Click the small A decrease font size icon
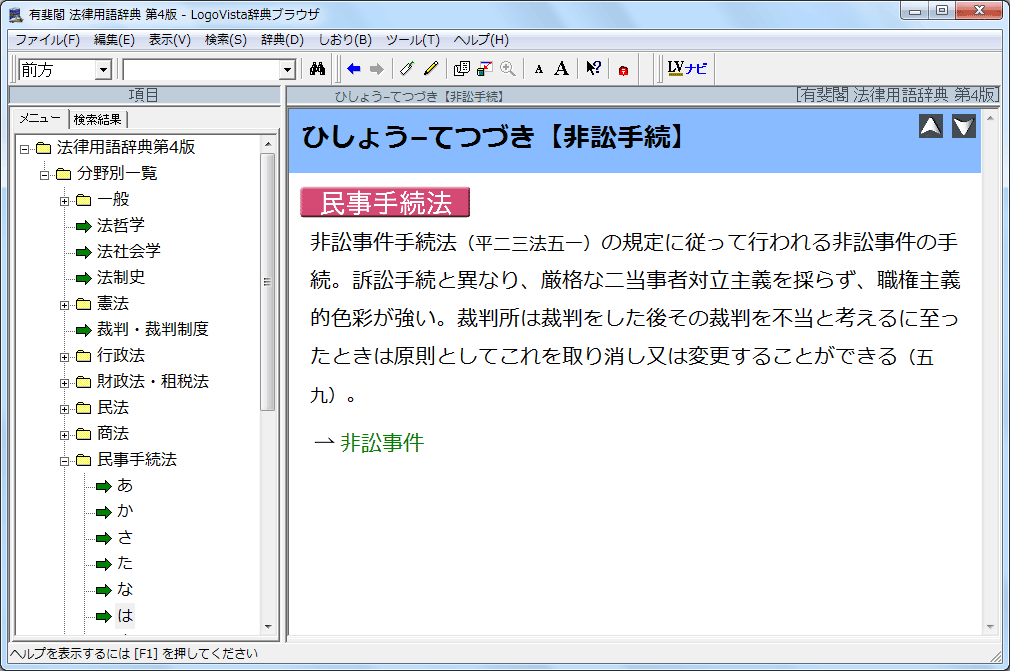 [538, 69]
